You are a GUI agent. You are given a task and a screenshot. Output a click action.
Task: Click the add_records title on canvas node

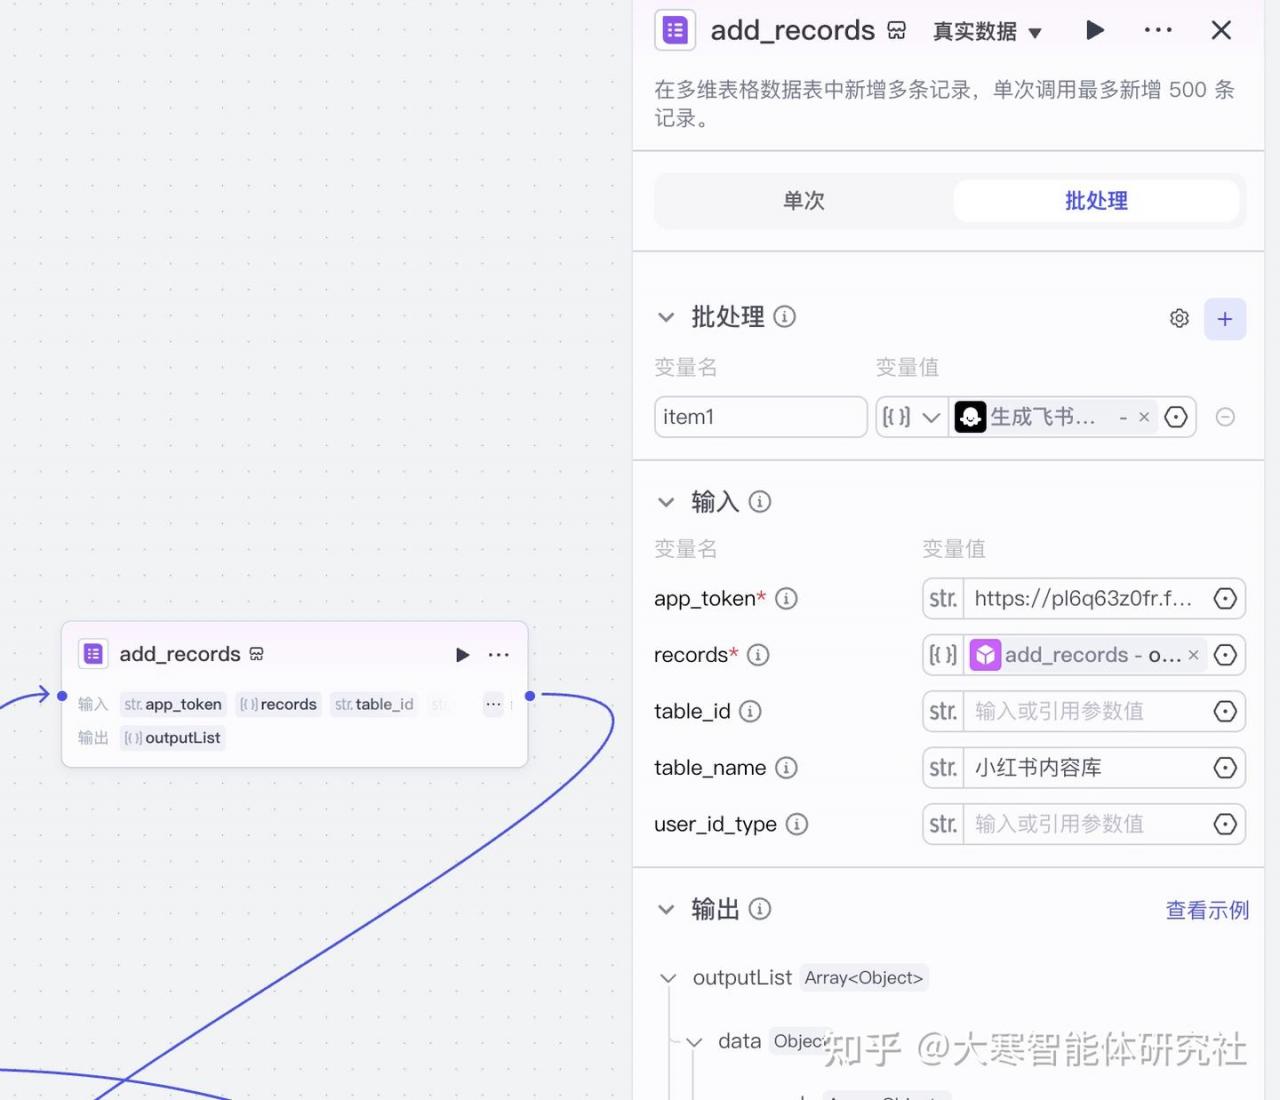tap(180, 654)
